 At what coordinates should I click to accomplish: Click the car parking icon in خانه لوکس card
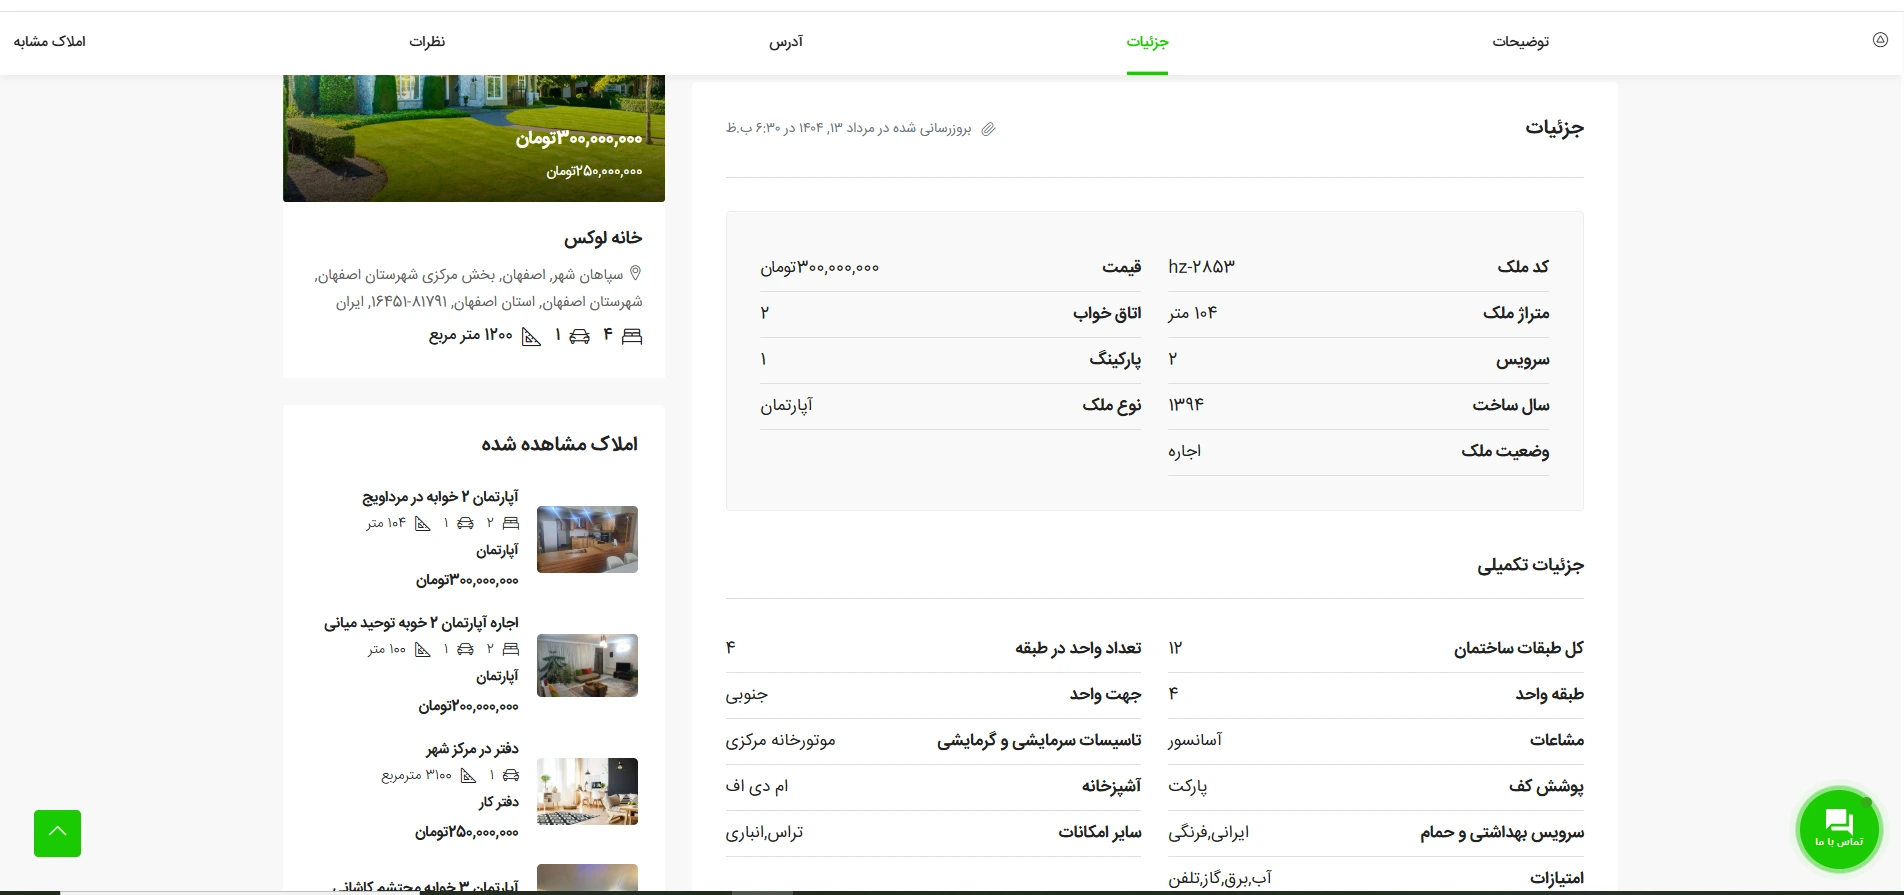580,336
